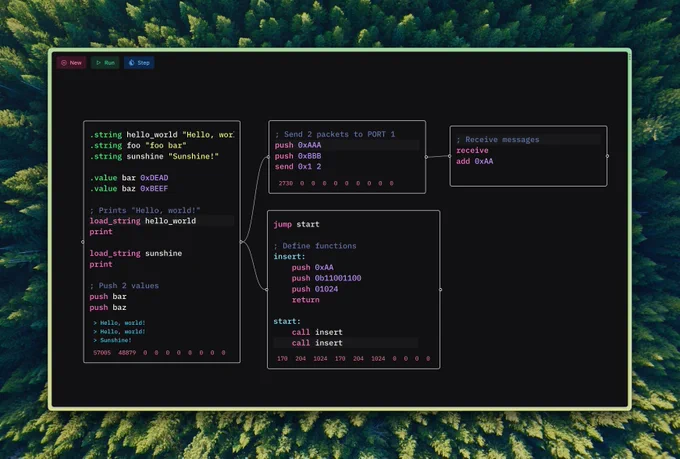Click the 'push 0xBBB' line
680x459 pixels.
point(298,156)
